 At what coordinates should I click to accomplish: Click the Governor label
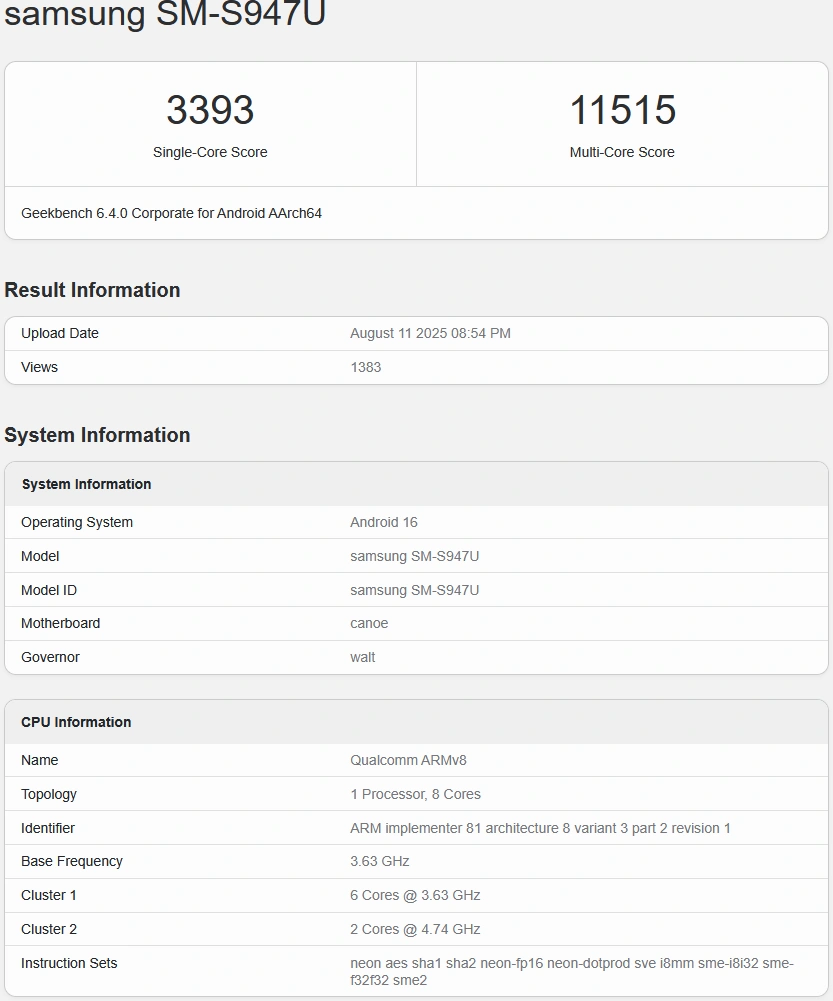(x=50, y=657)
